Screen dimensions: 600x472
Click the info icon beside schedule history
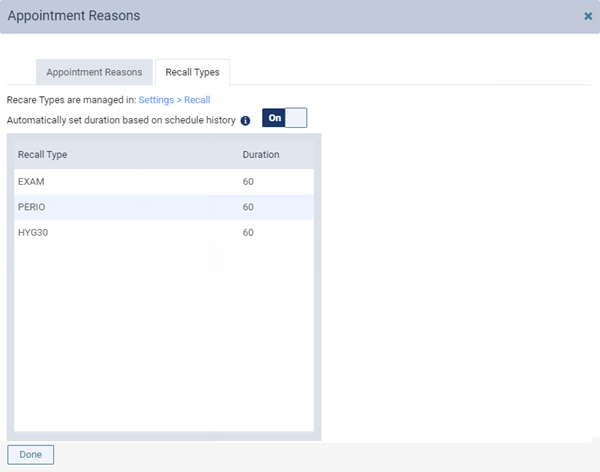[x=245, y=121]
